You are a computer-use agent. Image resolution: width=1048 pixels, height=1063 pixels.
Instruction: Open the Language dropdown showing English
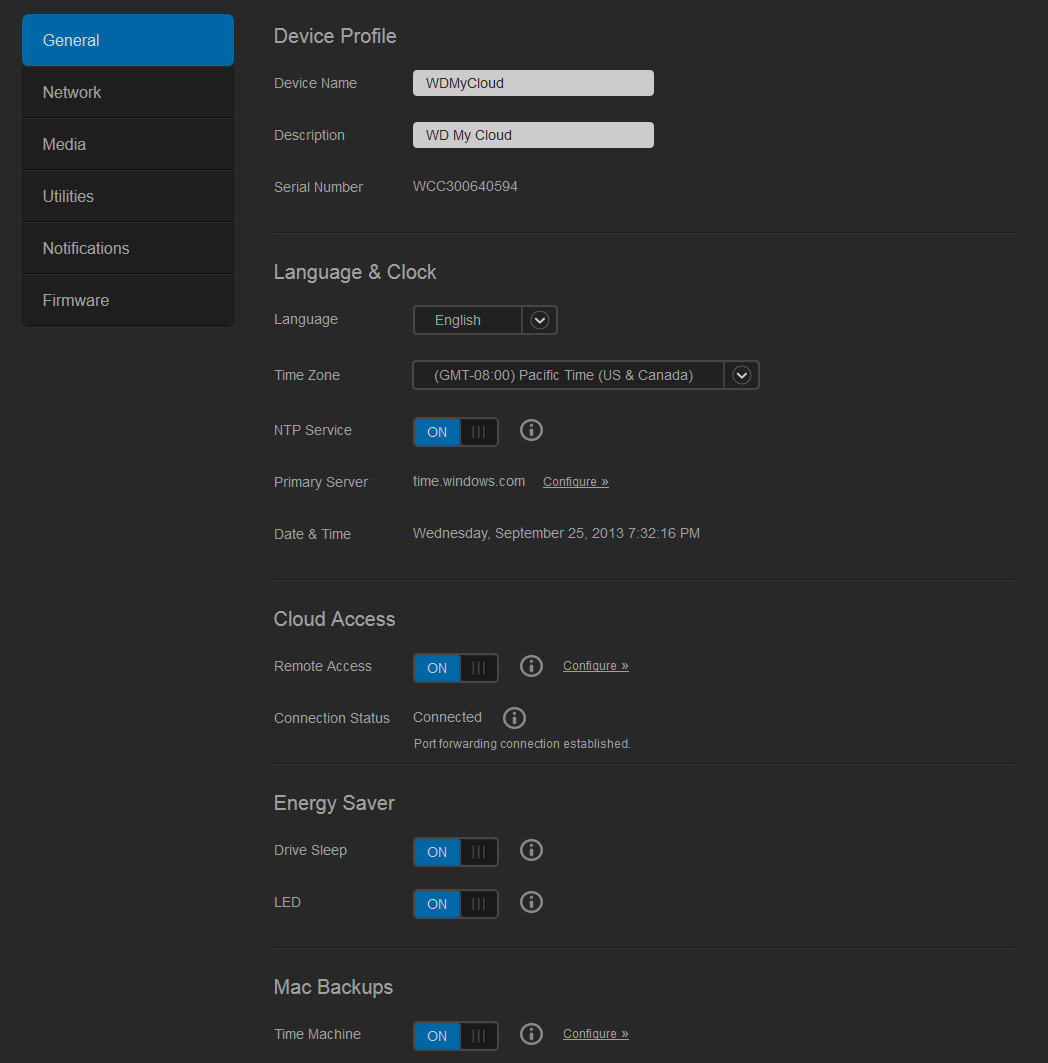[x=485, y=320]
